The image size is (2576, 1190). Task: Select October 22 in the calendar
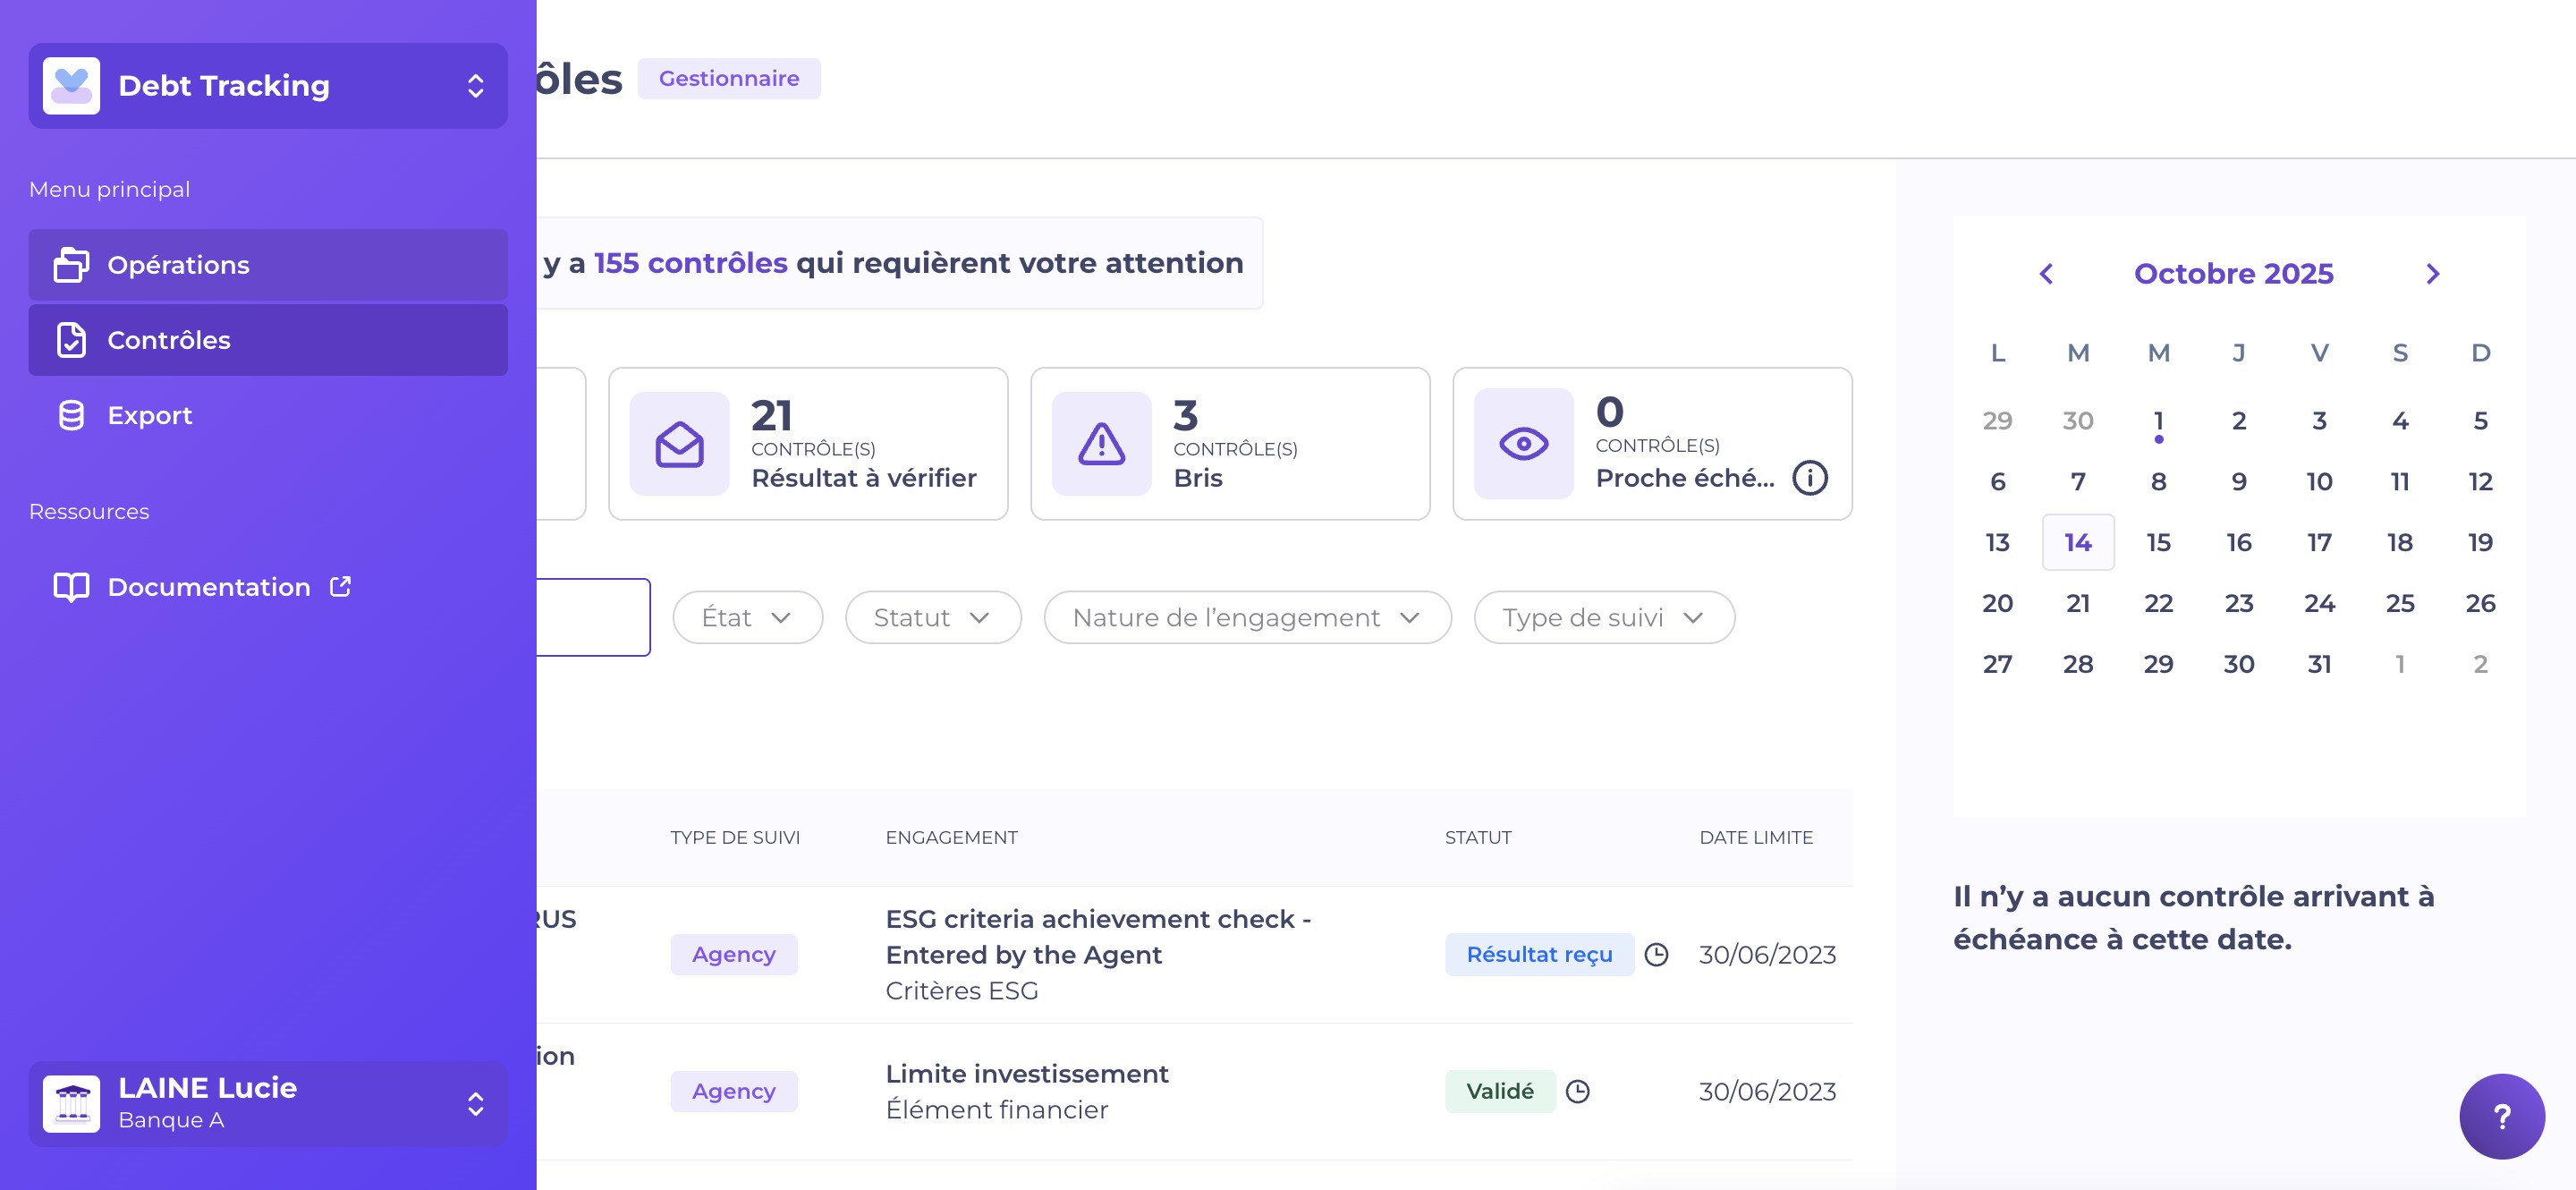point(2158,603)
